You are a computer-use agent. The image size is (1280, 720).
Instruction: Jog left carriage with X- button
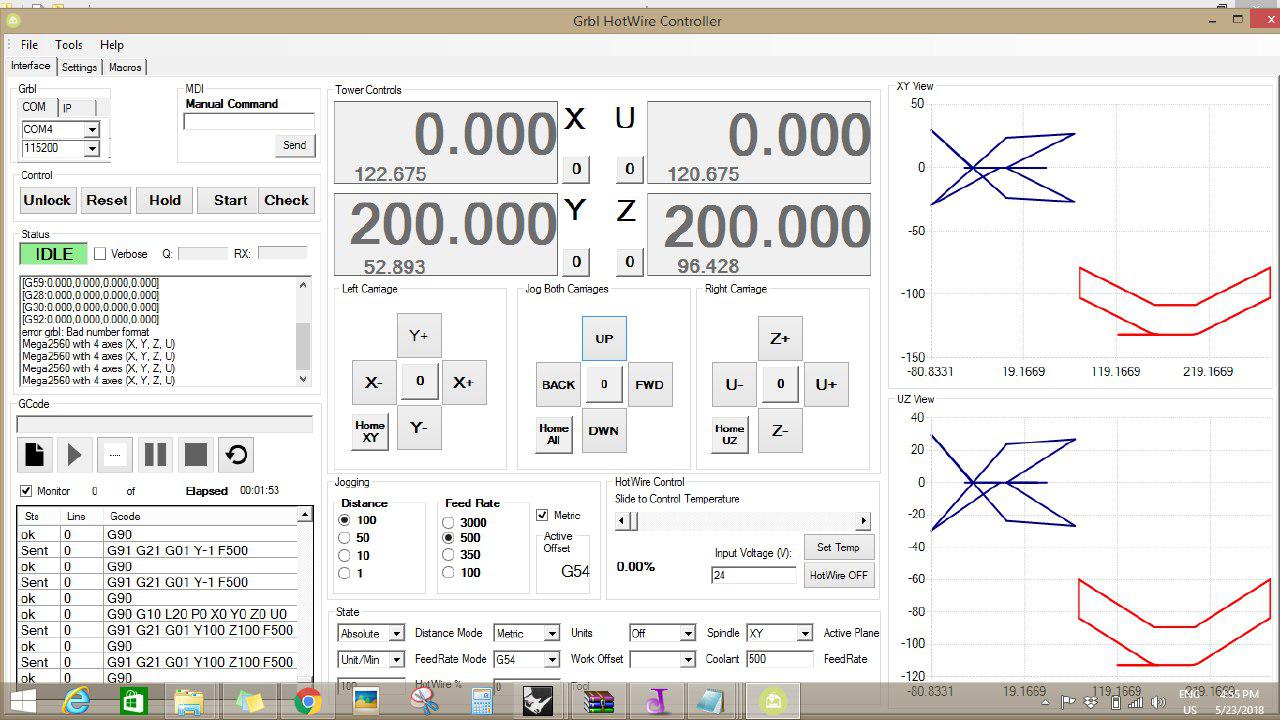click(374, 382)
